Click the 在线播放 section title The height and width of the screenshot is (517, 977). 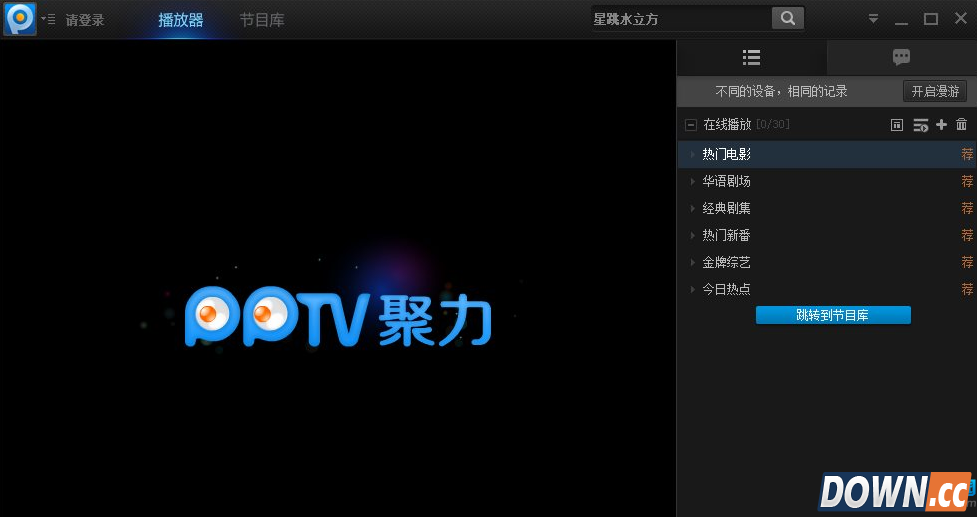(x=727, y=125)
